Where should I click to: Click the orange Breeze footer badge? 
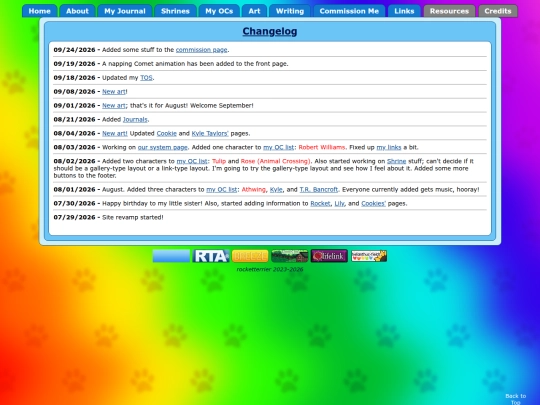point(250,256)
